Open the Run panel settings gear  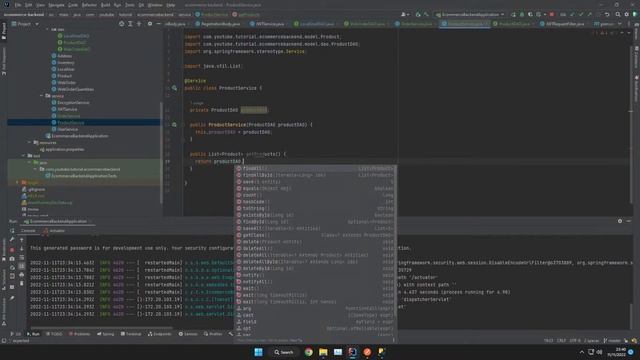tap(620, 221)
